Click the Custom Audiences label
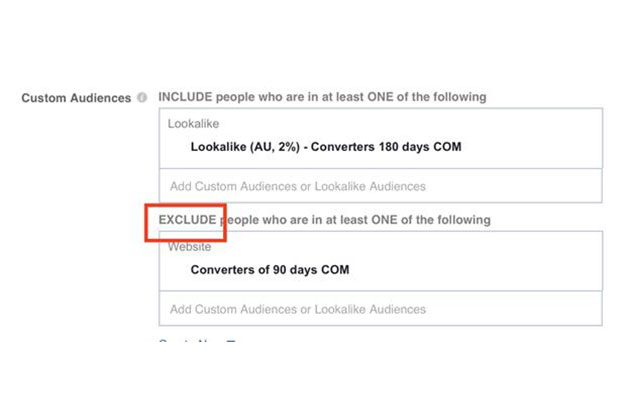The image size is (630, 420). coord(76,98)
